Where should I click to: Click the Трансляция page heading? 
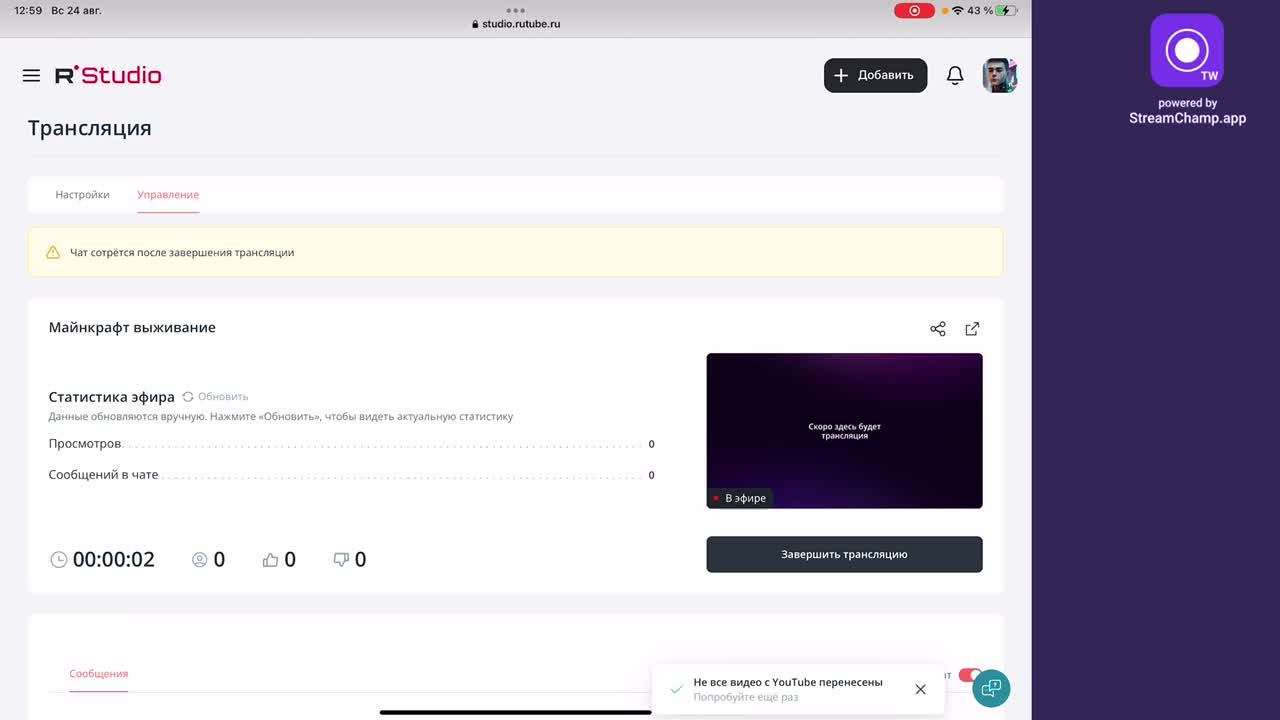[90, 128]
